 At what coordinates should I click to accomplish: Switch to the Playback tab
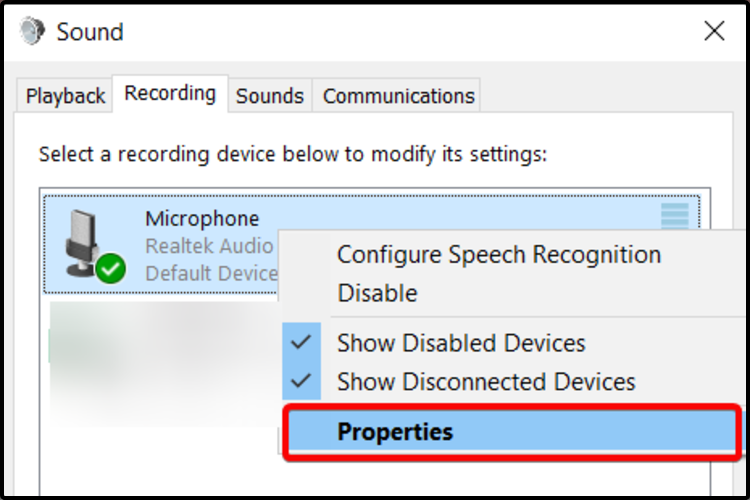pos(65,96)
